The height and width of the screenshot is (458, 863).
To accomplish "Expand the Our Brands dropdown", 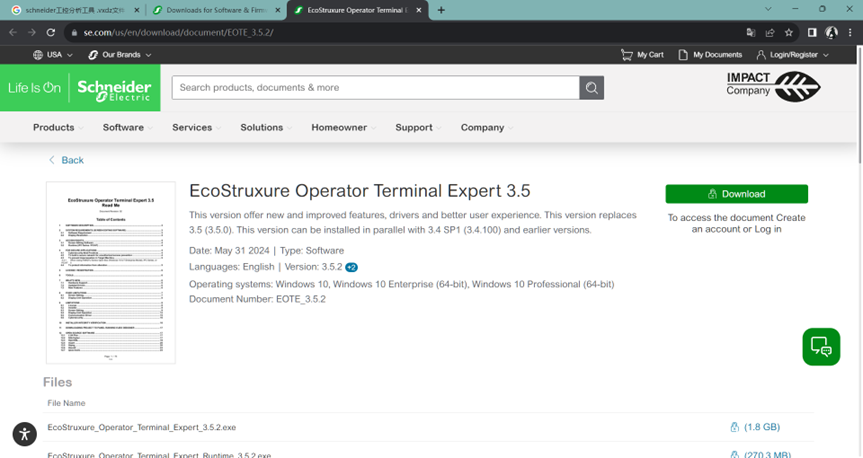I will (120, 54).
